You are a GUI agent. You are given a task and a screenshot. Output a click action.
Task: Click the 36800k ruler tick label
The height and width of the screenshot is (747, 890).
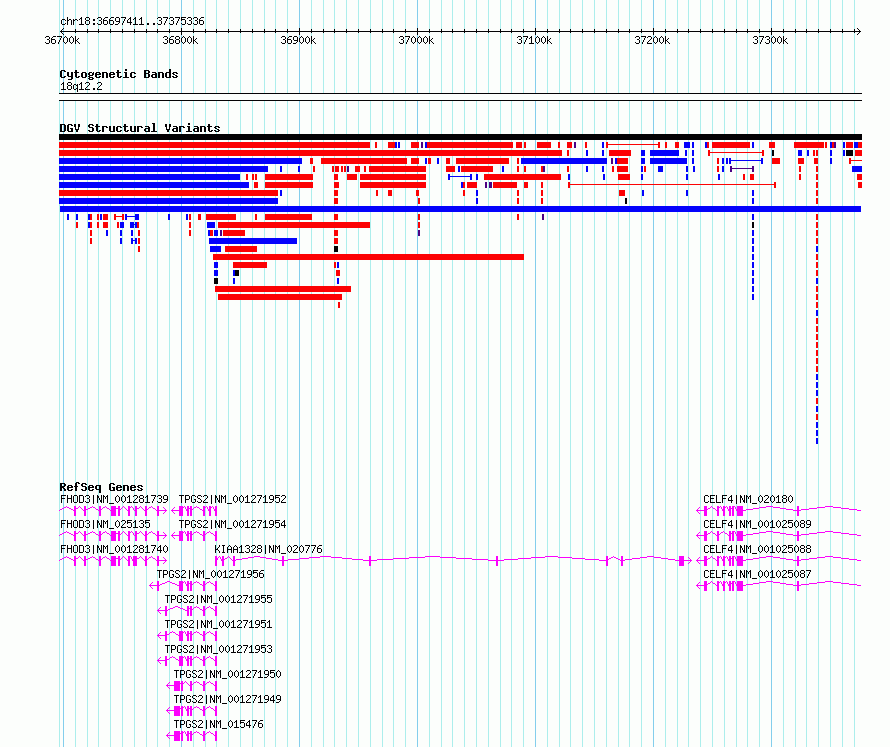coord(180,40)
